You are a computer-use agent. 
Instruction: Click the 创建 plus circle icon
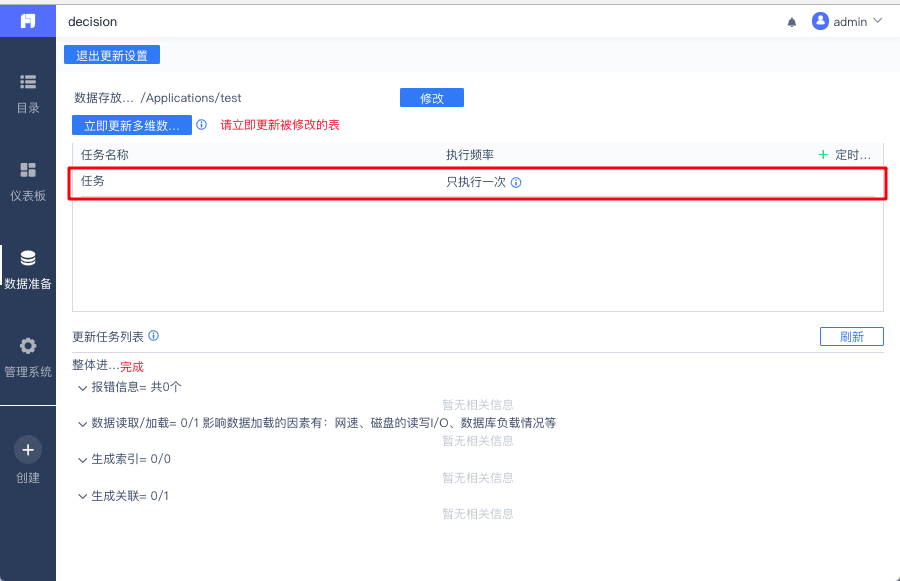tap(28, 450)
